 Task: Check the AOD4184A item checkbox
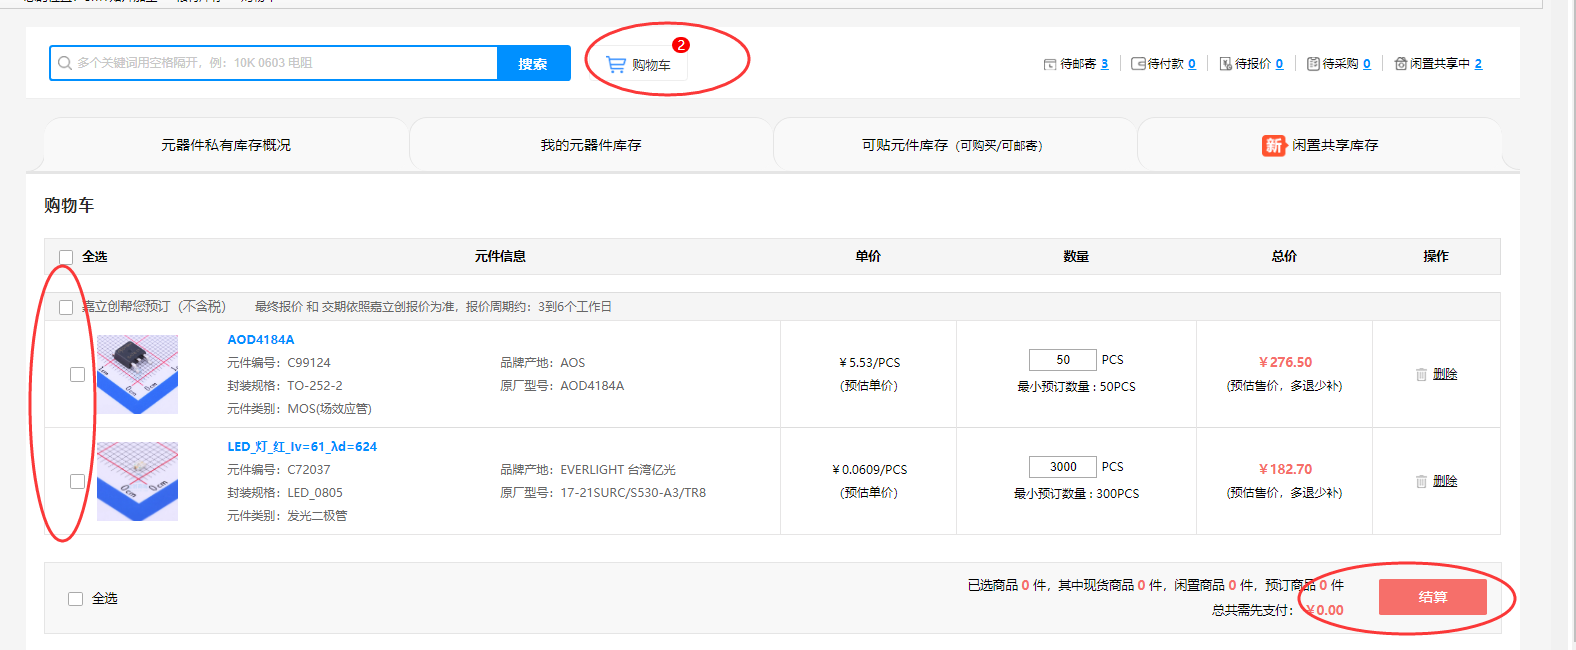coord(77,374)
